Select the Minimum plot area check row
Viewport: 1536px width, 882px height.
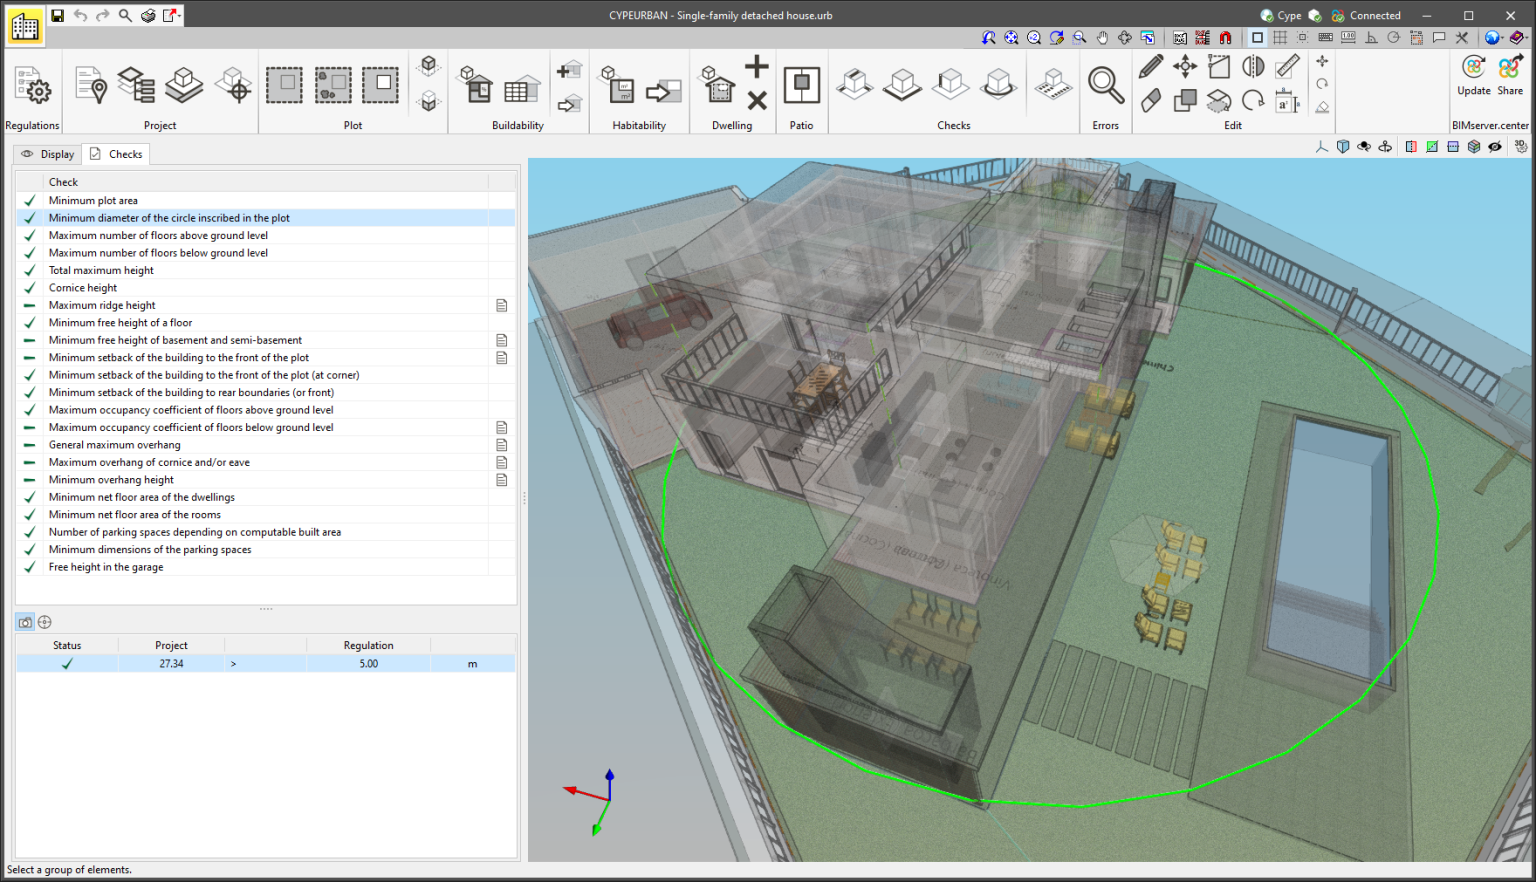click(x=93, y=200)
